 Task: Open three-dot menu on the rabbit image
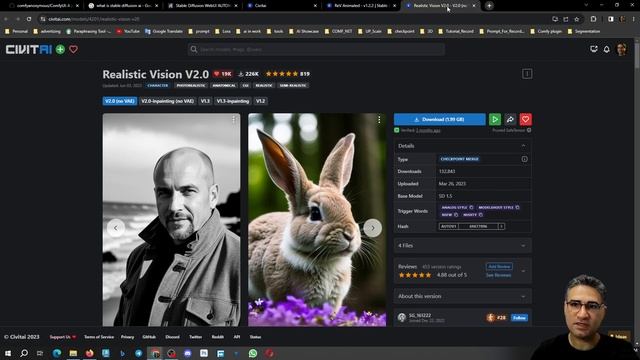point(379,119)
